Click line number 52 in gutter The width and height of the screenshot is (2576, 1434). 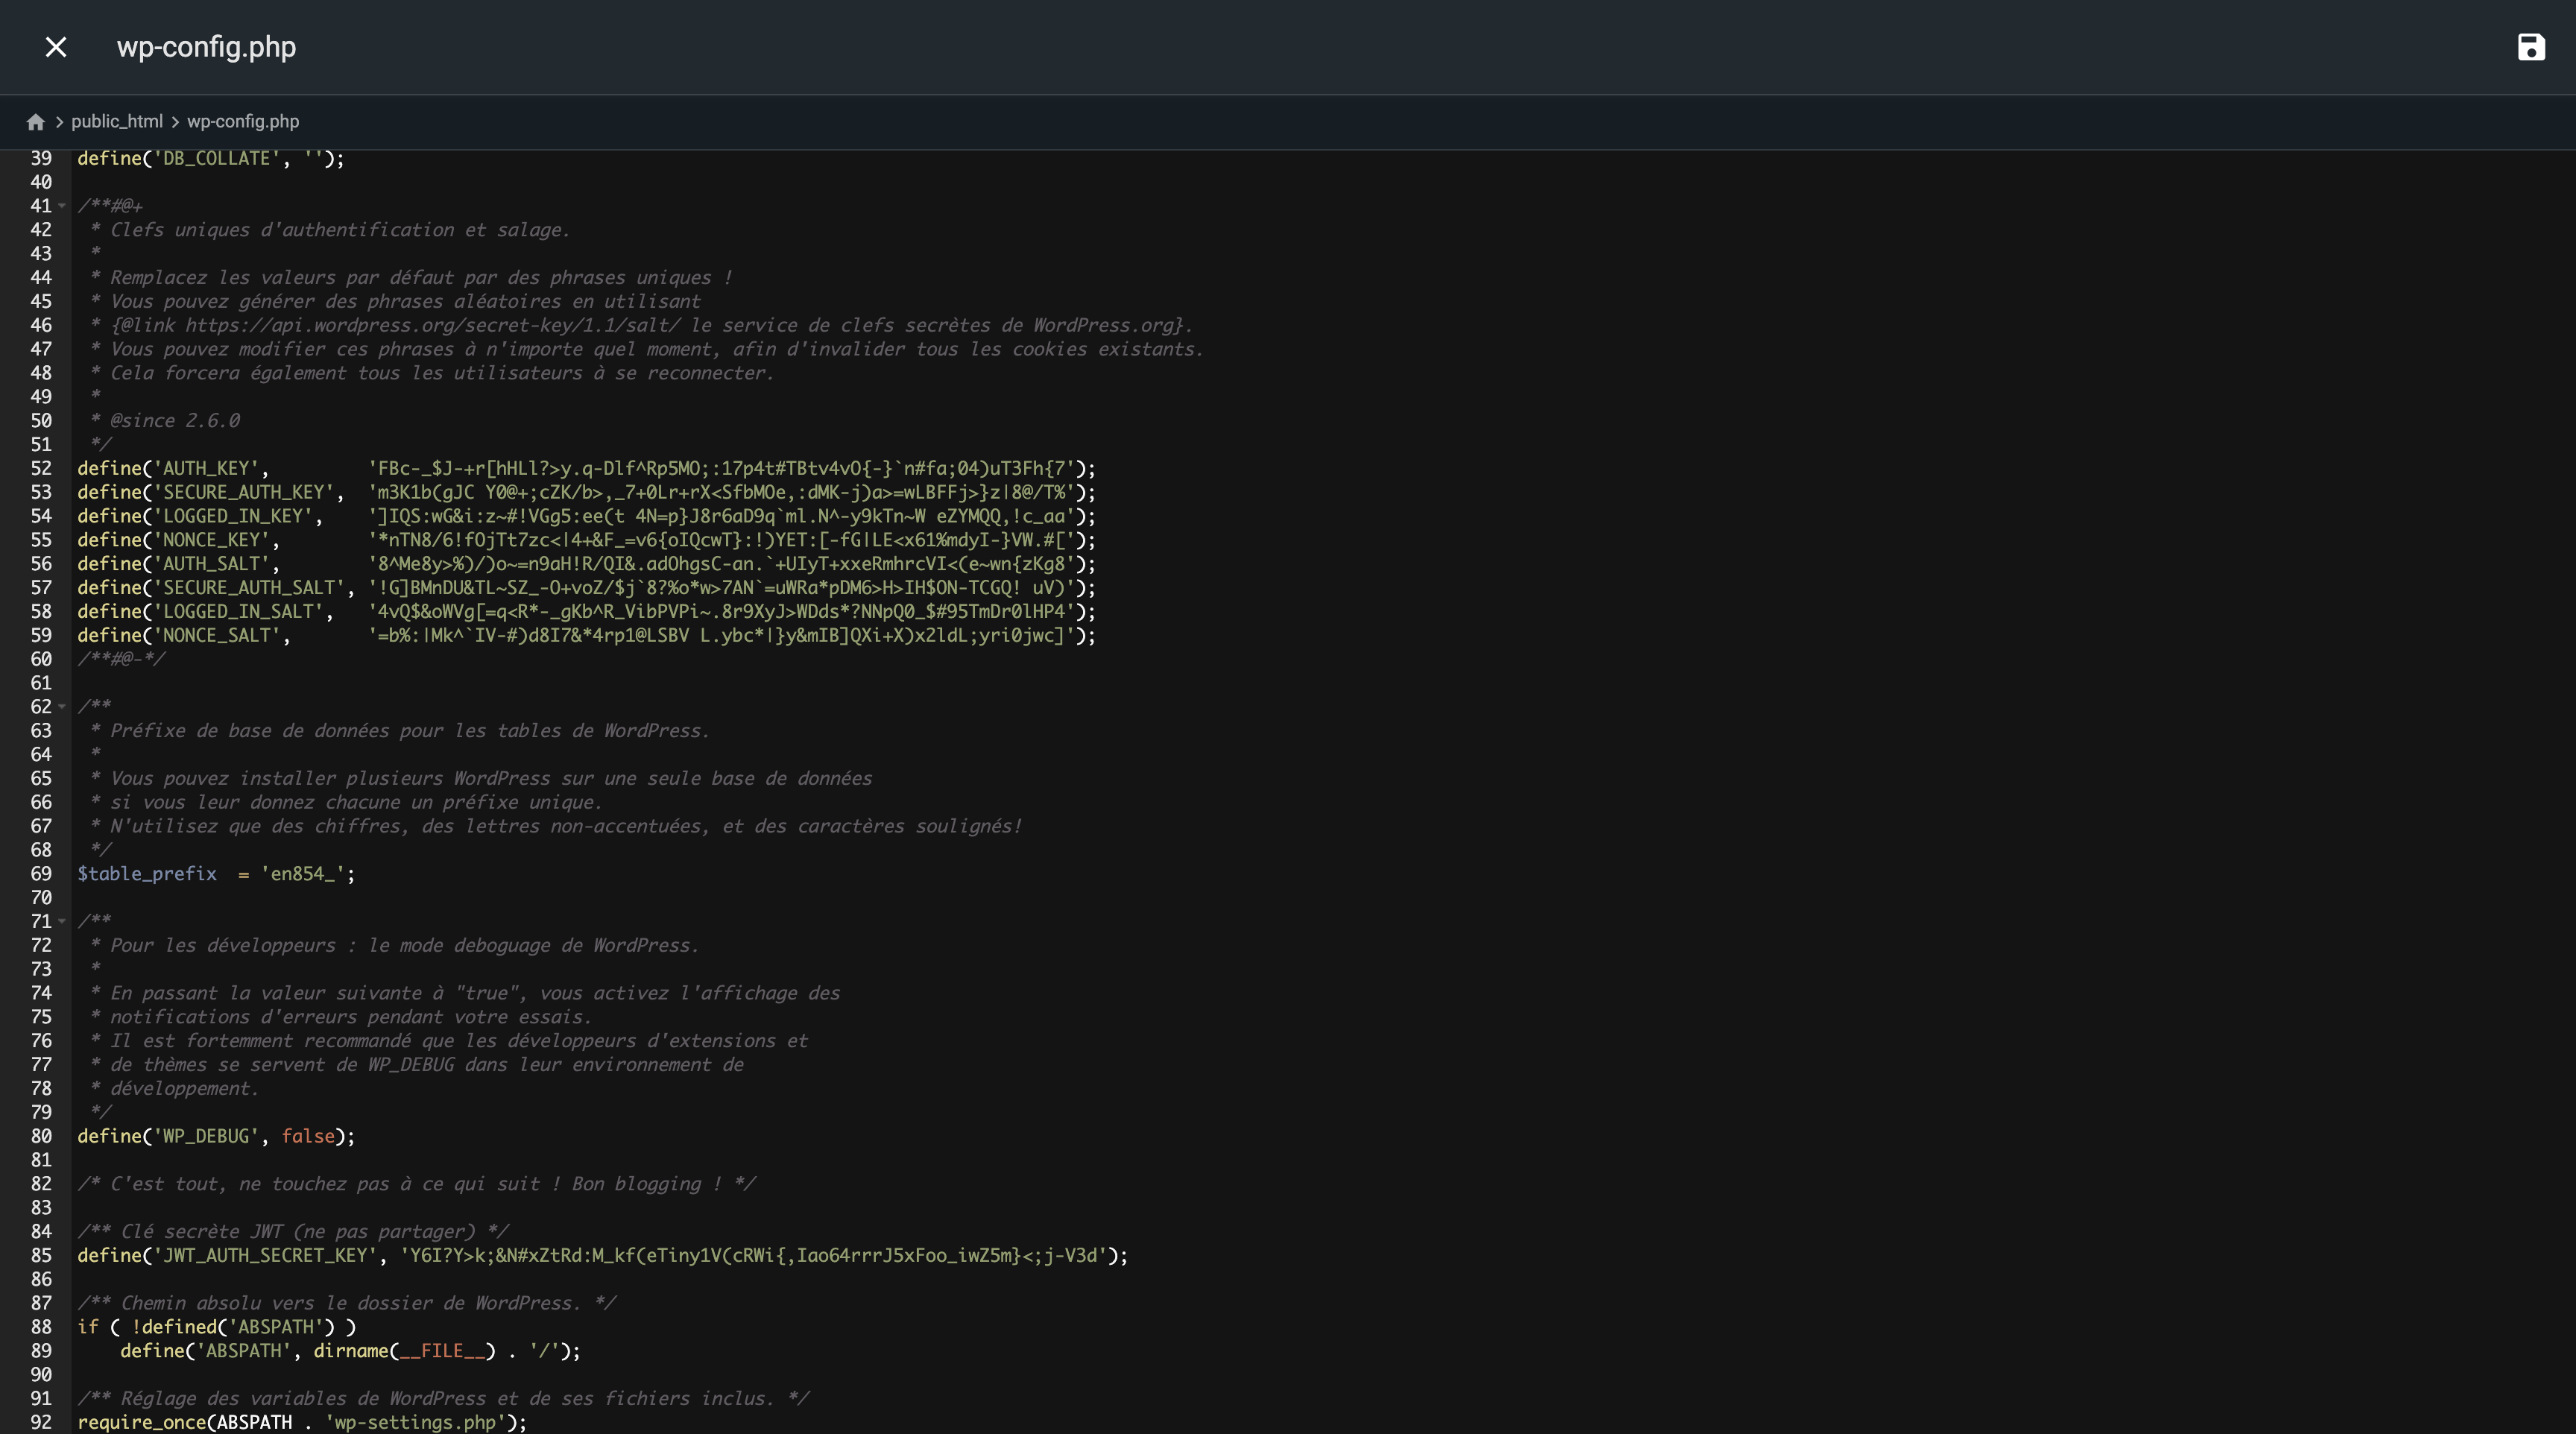coord(41,468)
